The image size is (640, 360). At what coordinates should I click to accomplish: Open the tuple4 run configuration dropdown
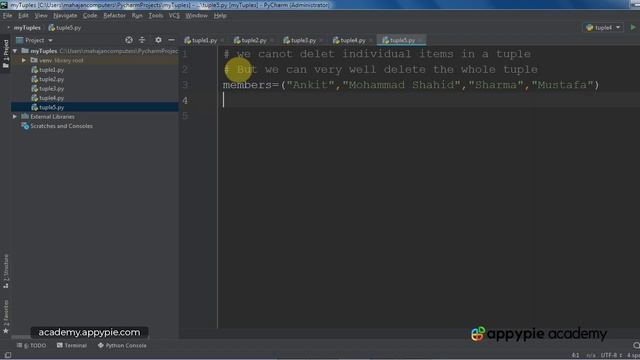(603, 28)
